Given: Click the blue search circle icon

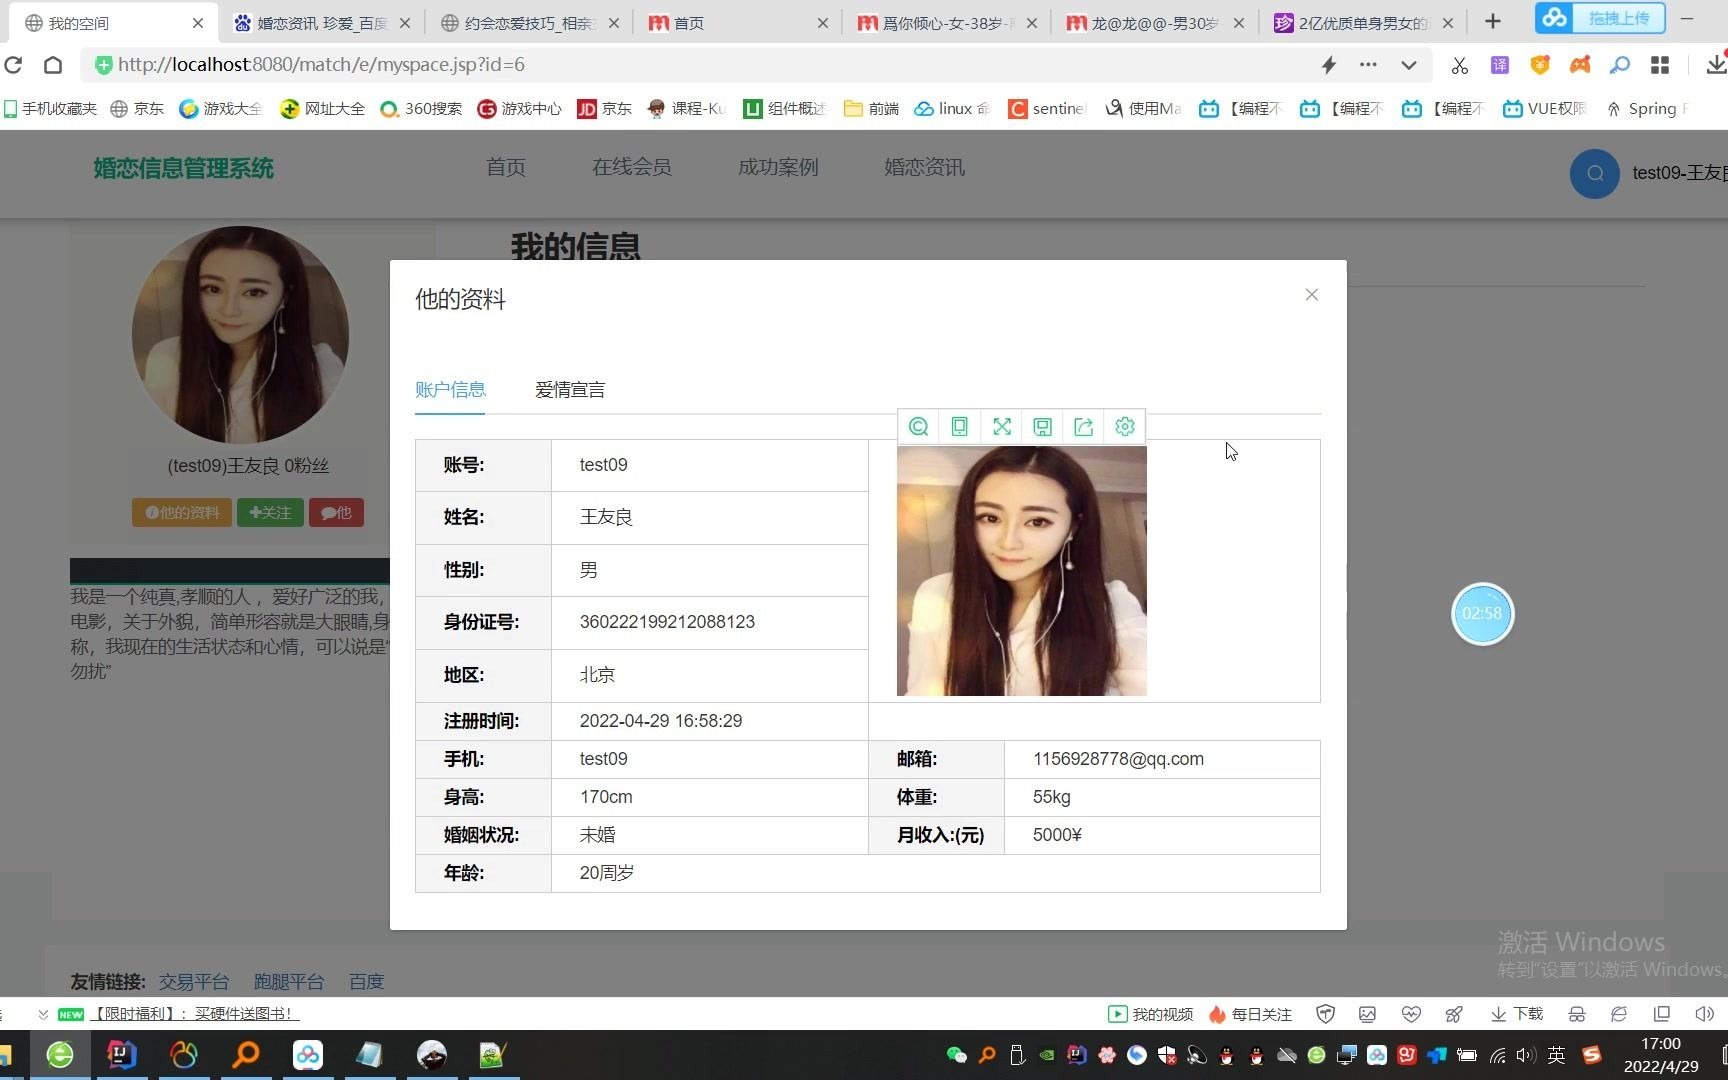Looking at the screenshot, I should [x=1595, y=173].
